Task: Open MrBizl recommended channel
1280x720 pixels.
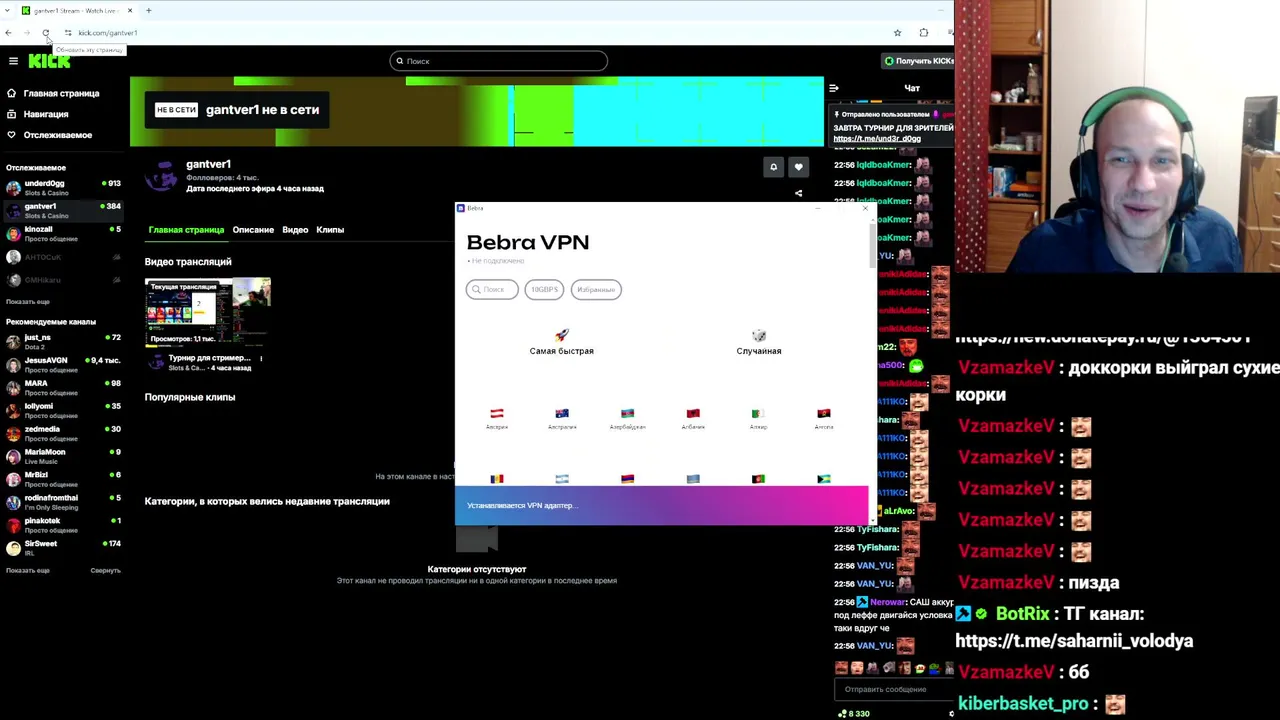Action: [x=62, y=479]
